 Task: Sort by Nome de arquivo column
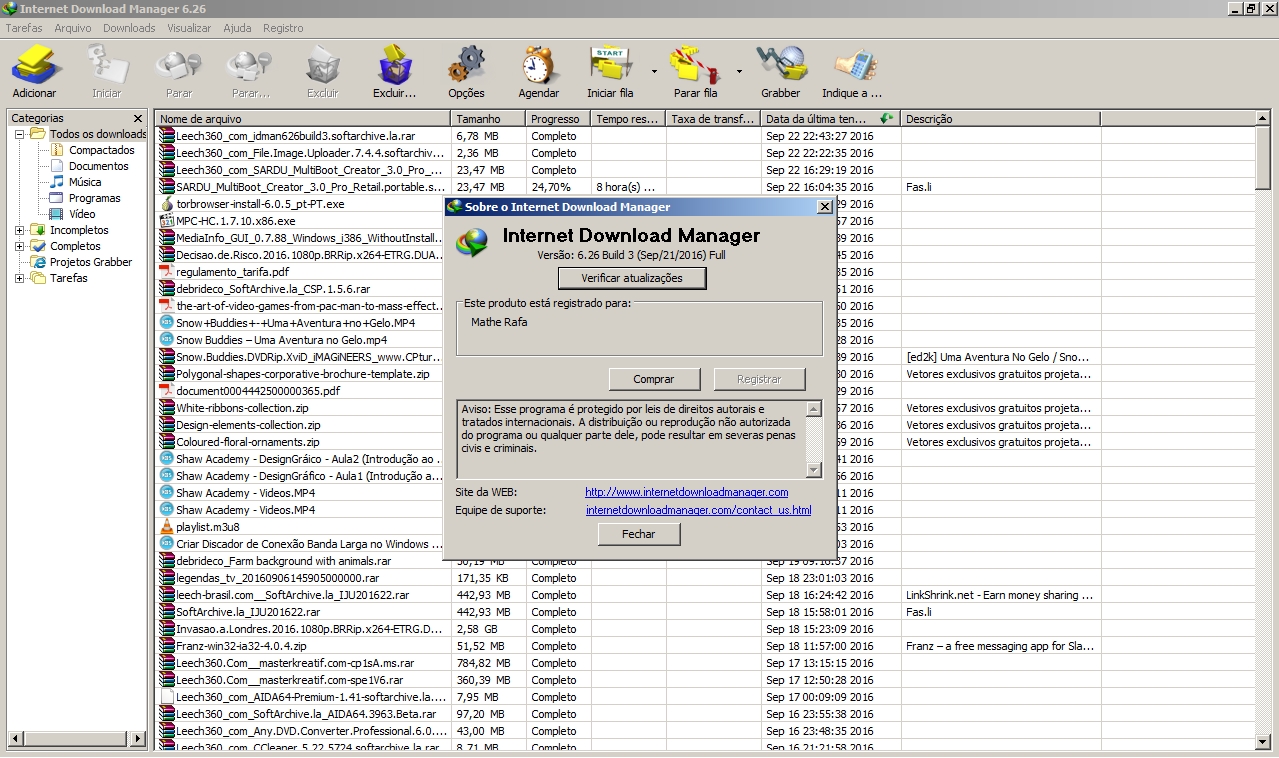tap(303, 119)
